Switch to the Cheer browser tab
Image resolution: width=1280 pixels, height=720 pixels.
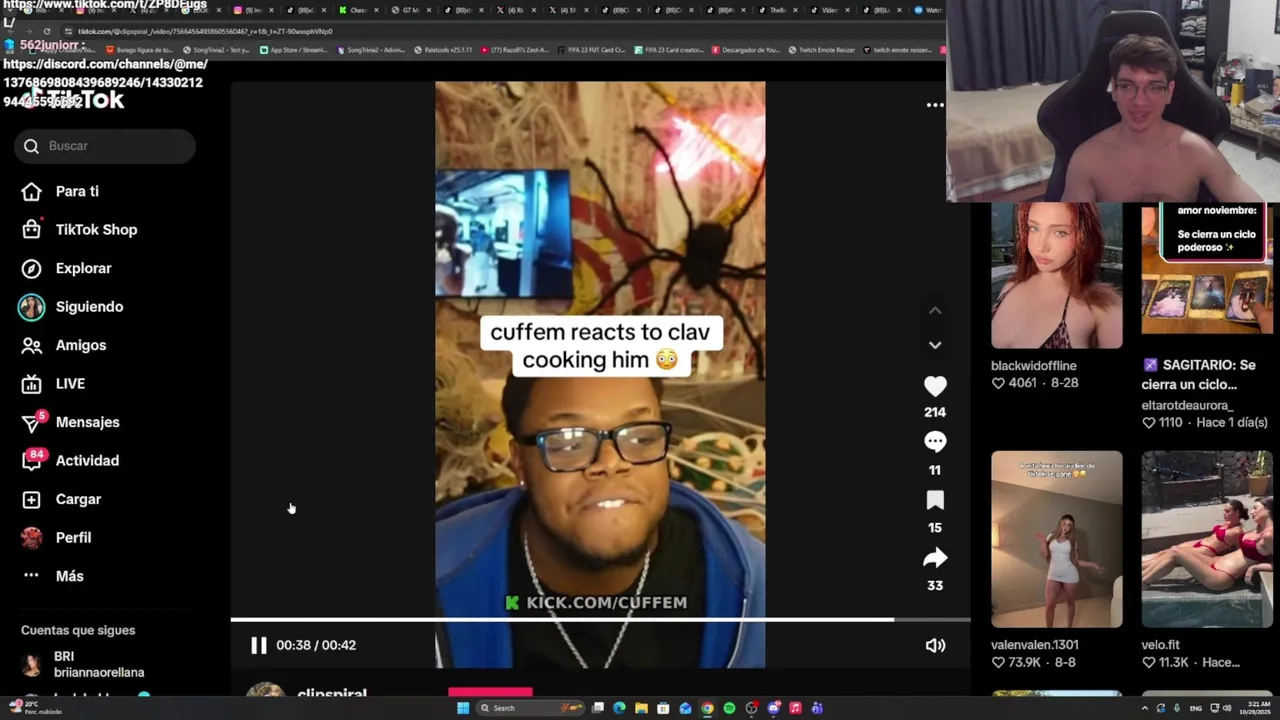point(358,10)
